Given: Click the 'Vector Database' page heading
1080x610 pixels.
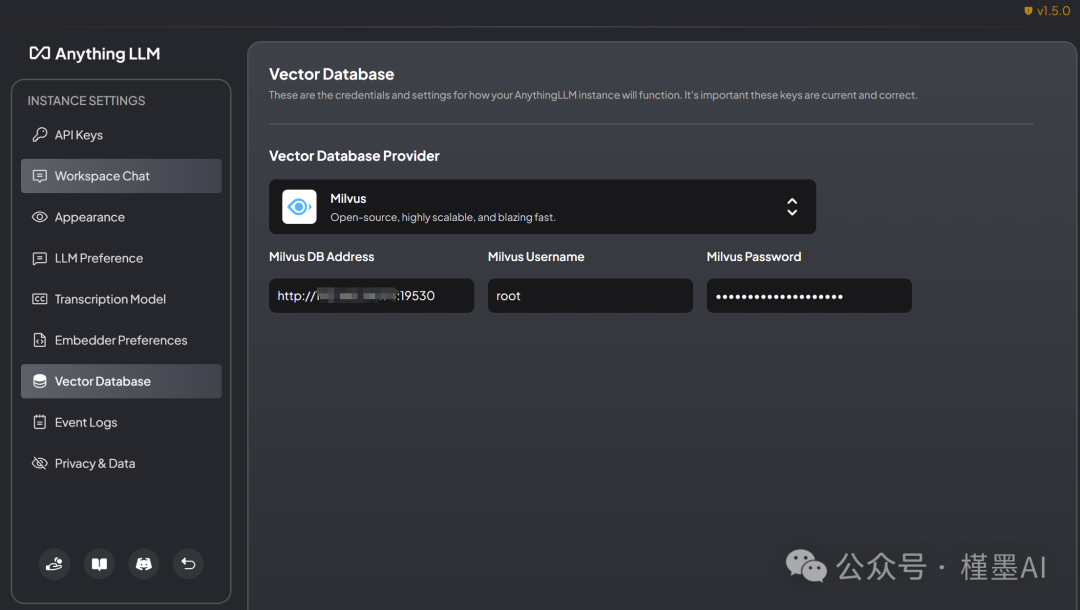Looking at the screenshot, I should [x=331, y=74].
